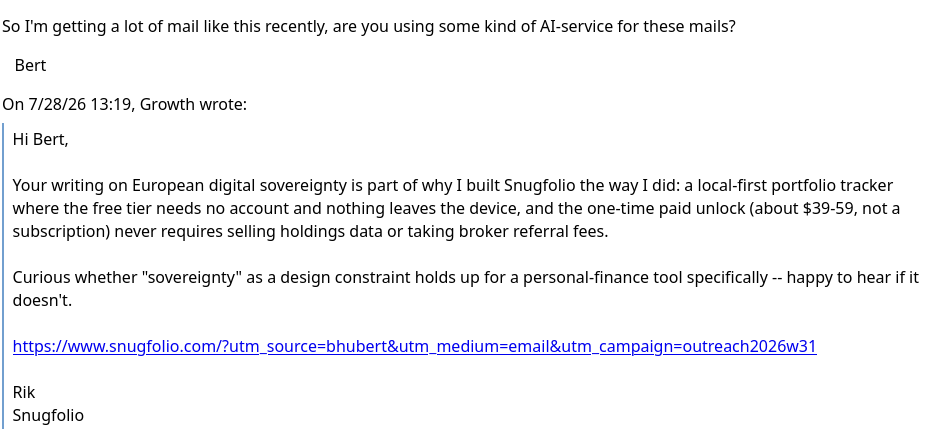Click the word "subscription)" starting a line
The width and height of the screenshot is (939, 430).
coord(60,232)
